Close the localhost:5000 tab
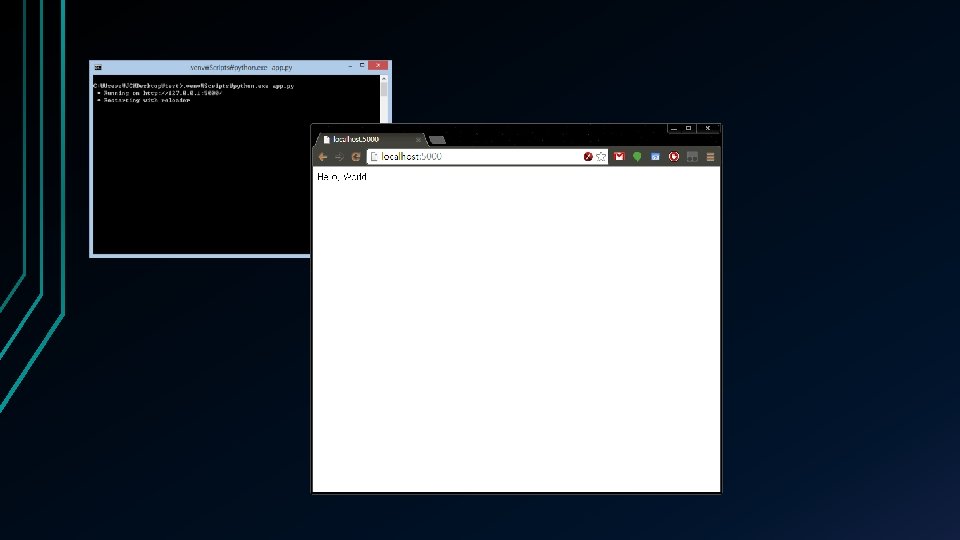 pos(418,140)
